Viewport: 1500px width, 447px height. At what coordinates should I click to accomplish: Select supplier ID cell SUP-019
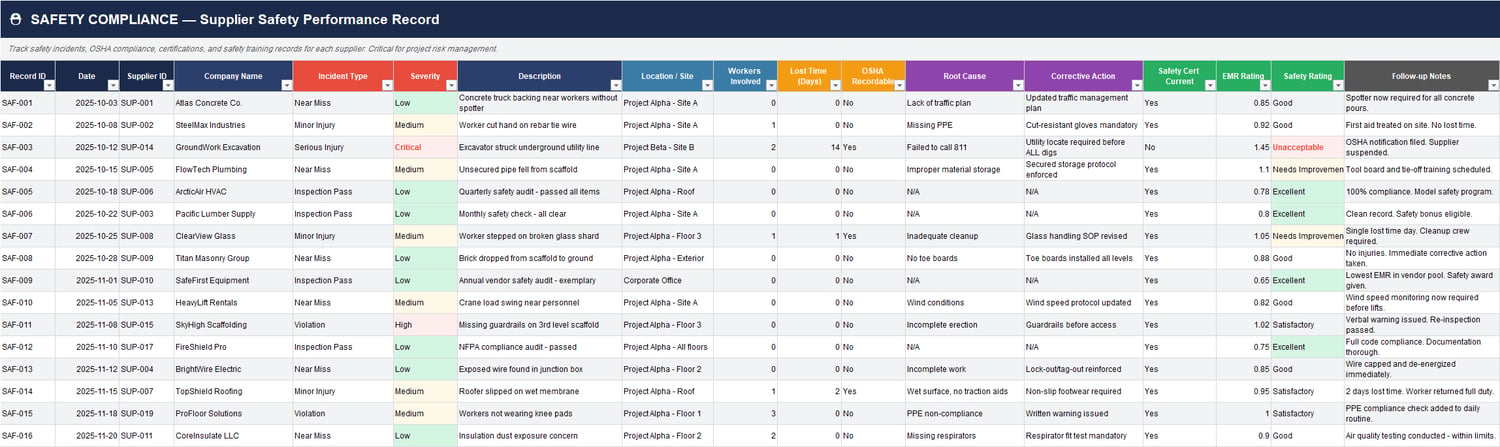tap(146, 414)
